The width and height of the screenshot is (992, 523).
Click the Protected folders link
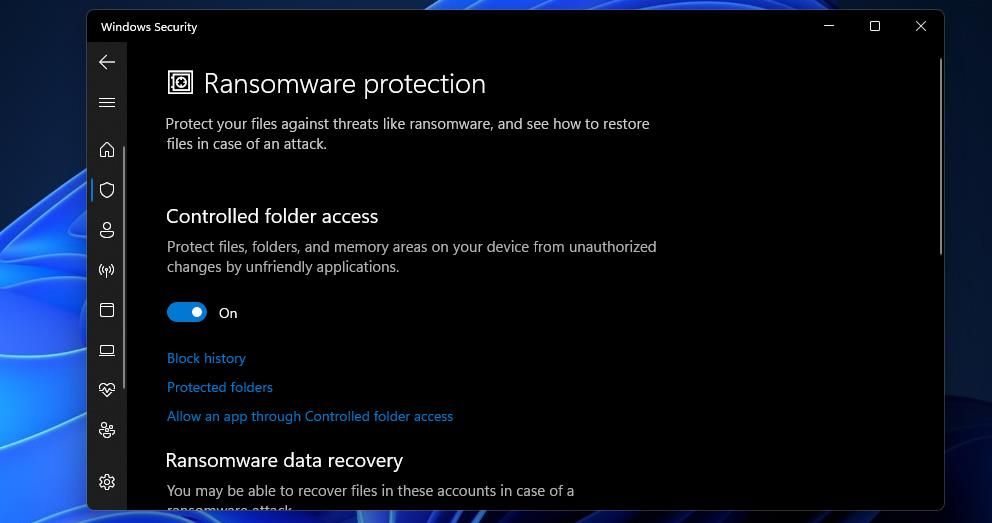[220, 387]
